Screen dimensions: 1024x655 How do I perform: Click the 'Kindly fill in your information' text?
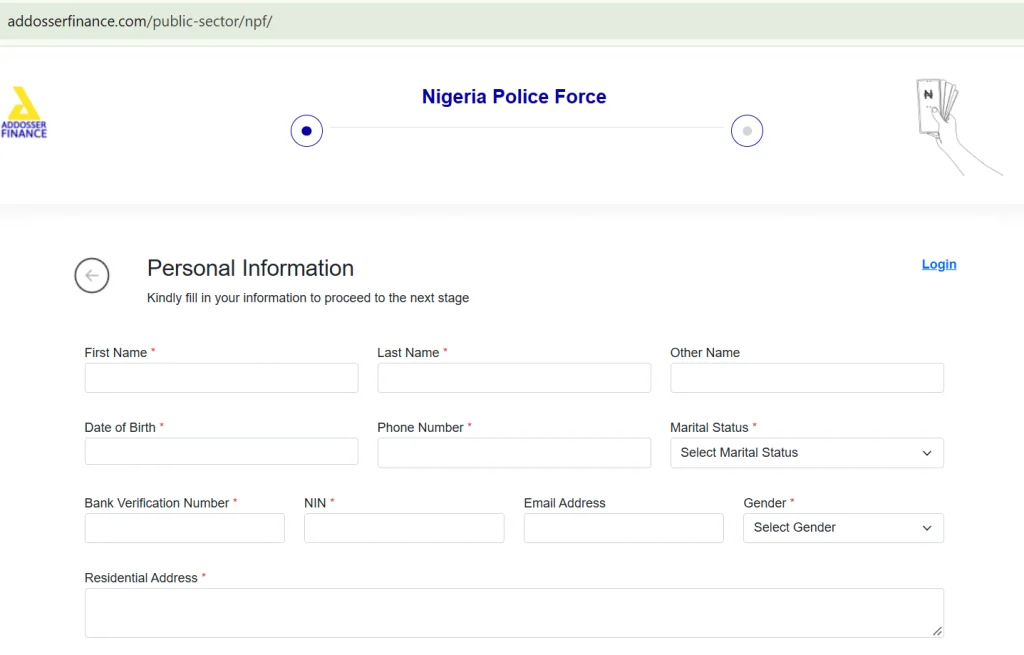[x=308, y=298]
